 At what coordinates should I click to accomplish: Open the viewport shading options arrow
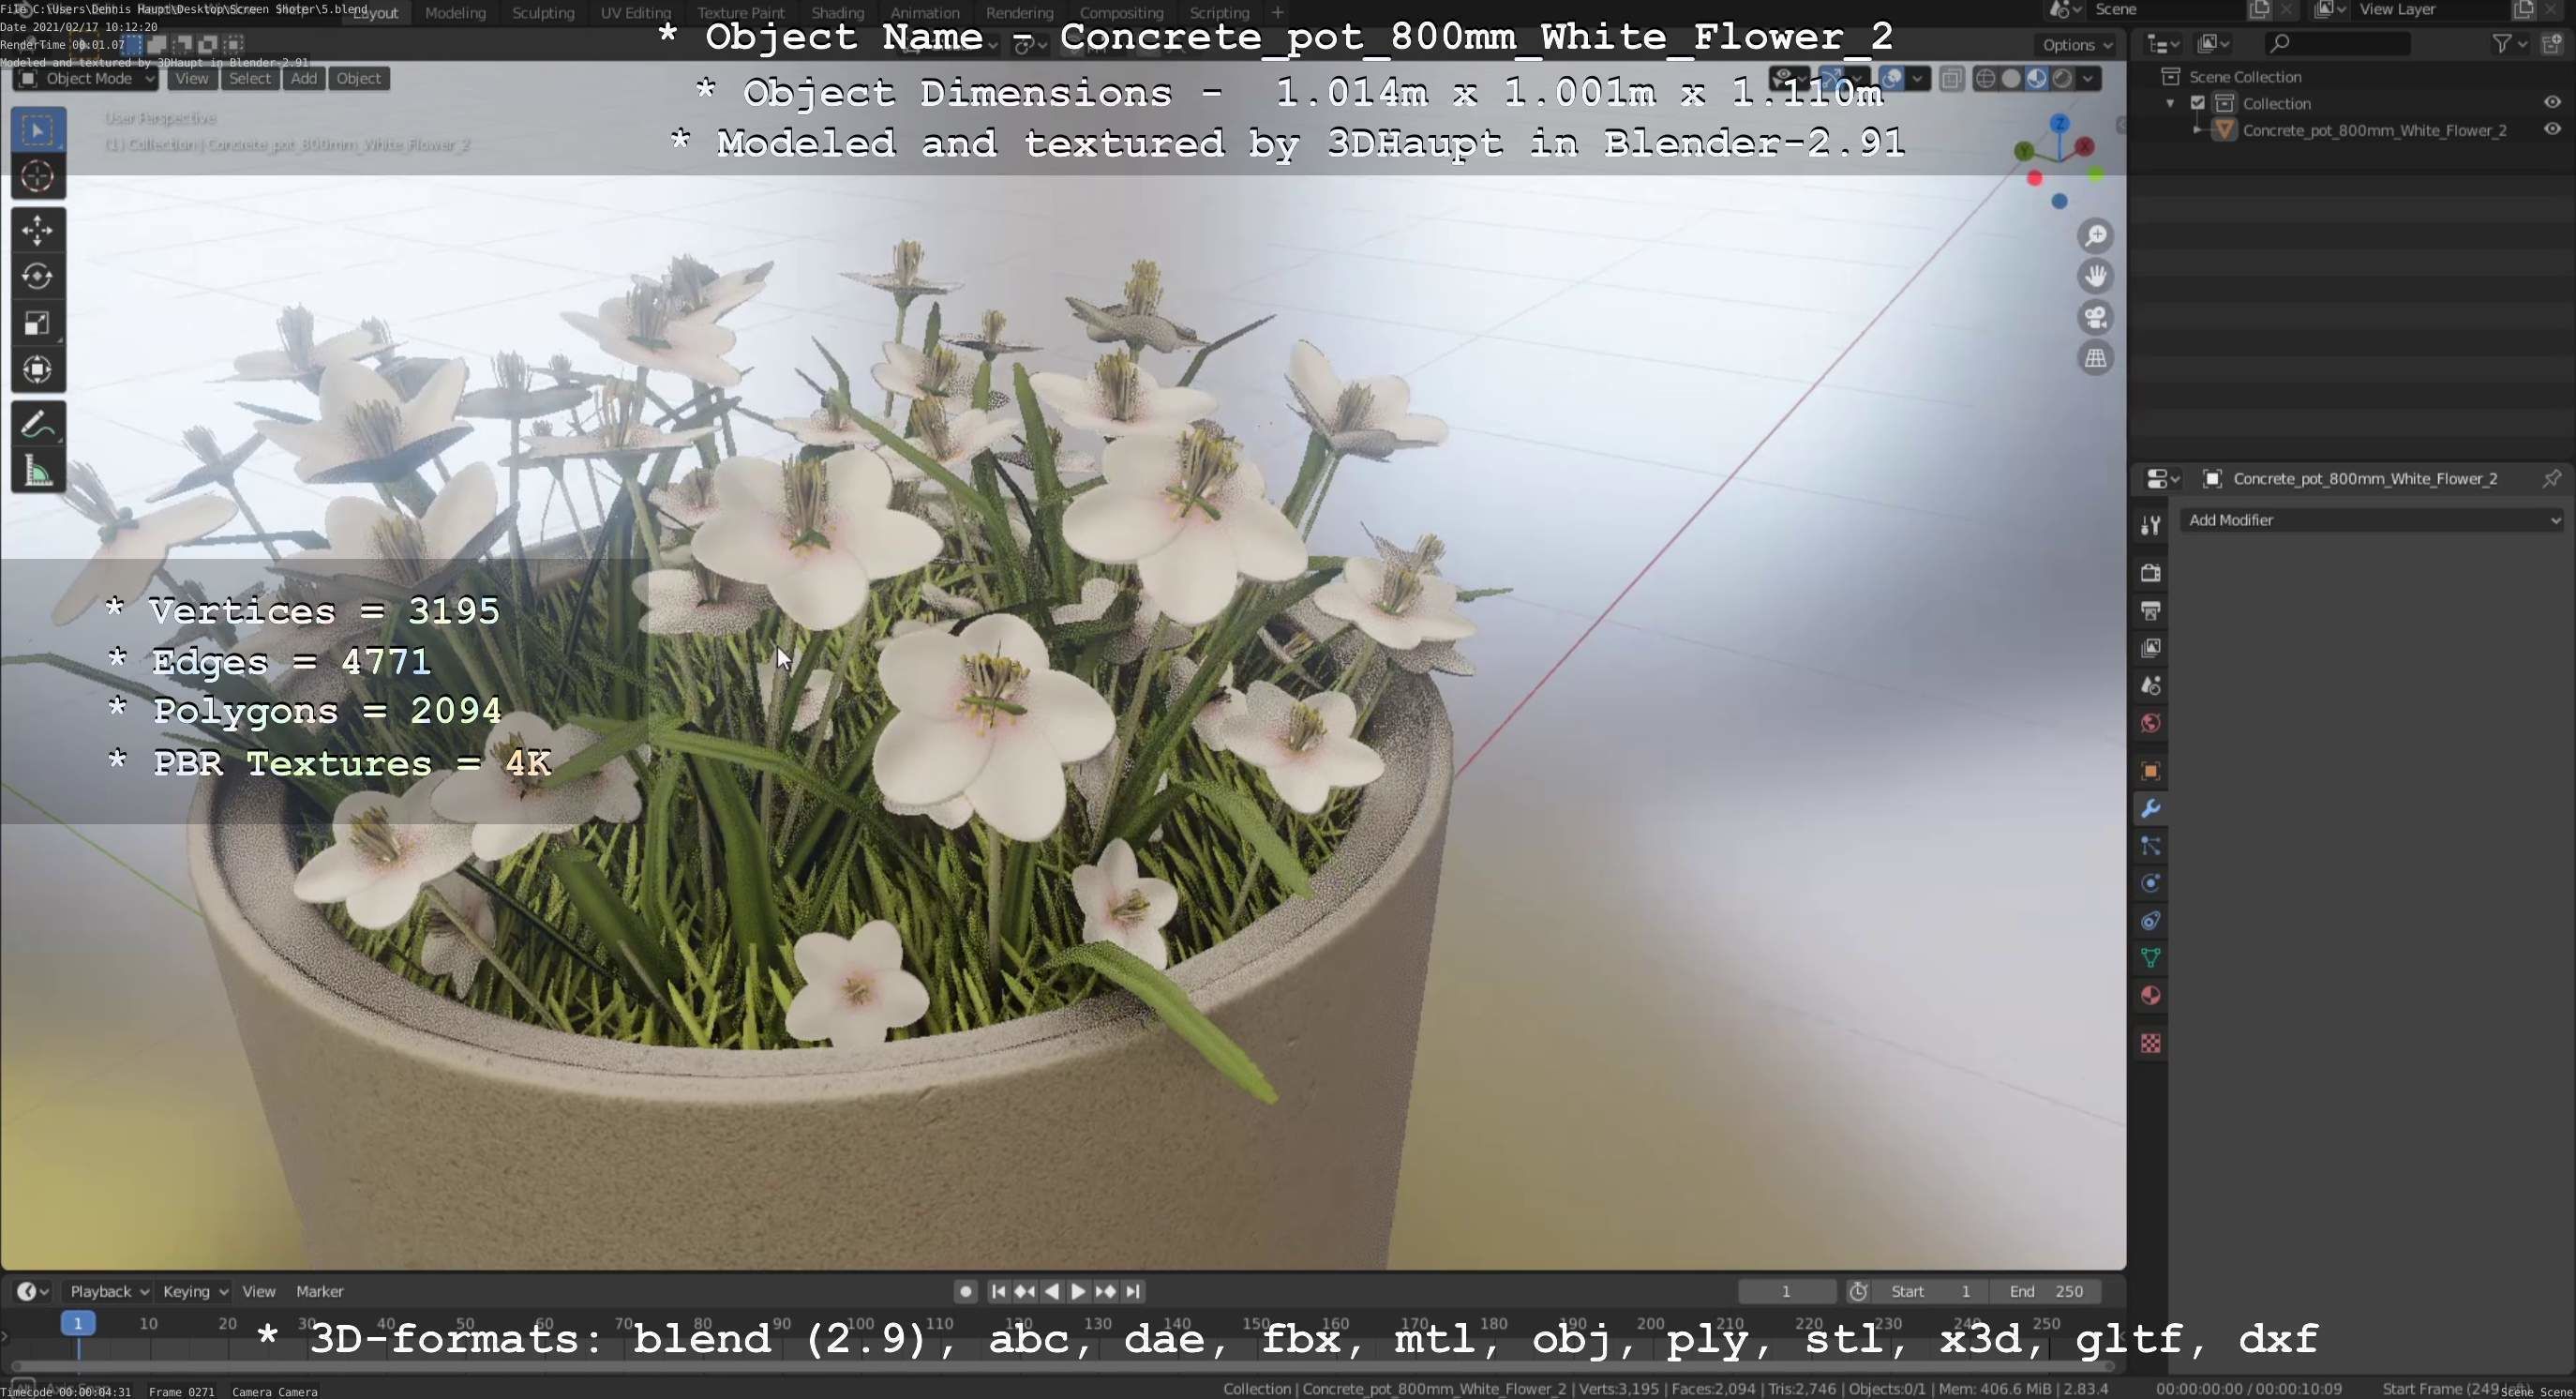(x=2088, y=79)
